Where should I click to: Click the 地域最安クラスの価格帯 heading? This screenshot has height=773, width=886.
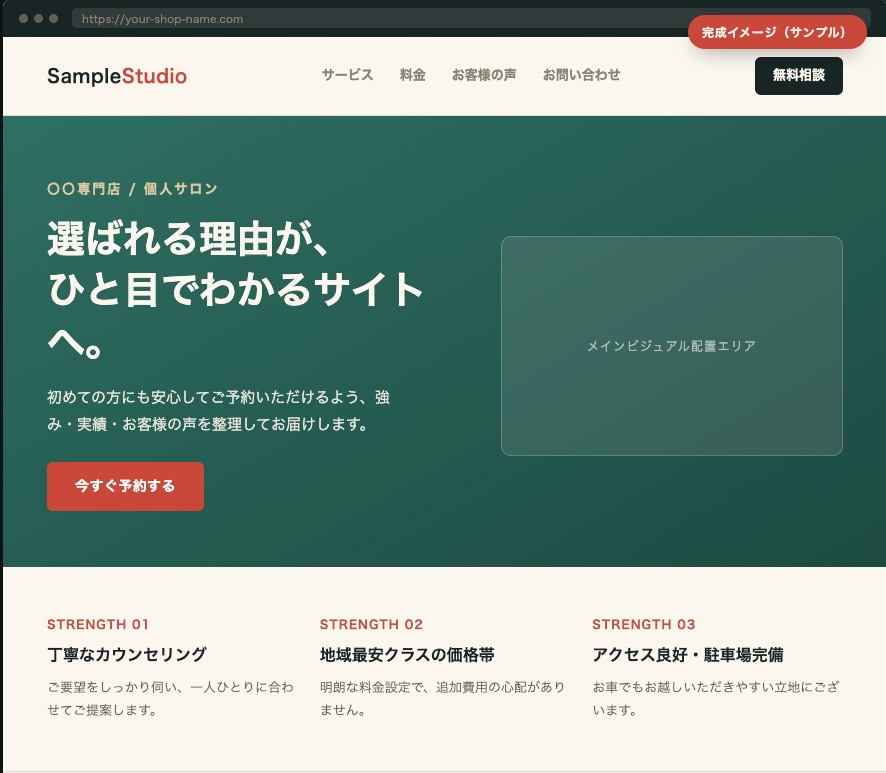click(407, 654)
